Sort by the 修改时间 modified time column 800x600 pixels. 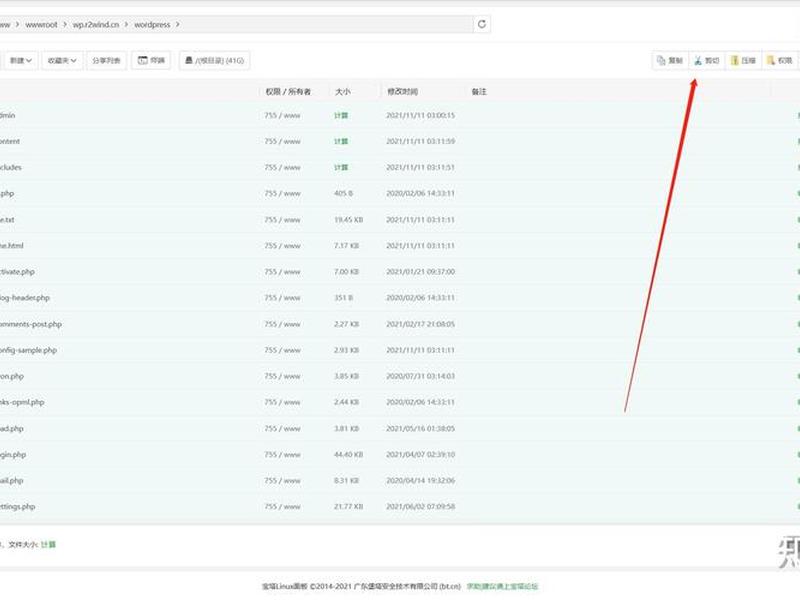coord(402,92)
